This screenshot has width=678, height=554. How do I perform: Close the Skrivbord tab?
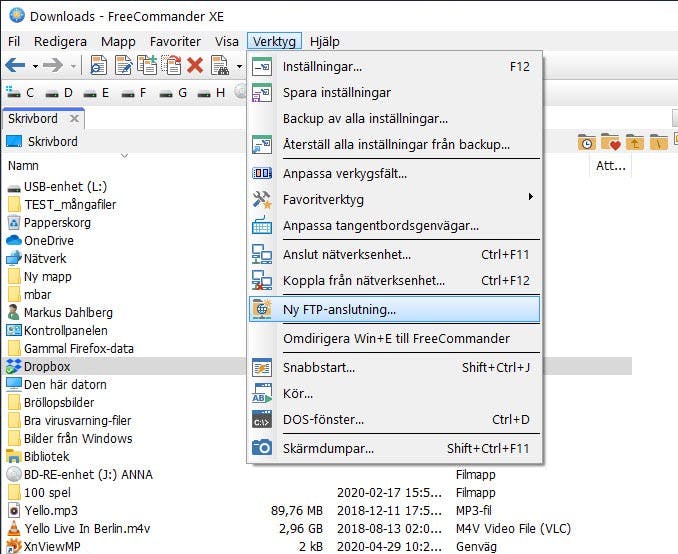74,118
